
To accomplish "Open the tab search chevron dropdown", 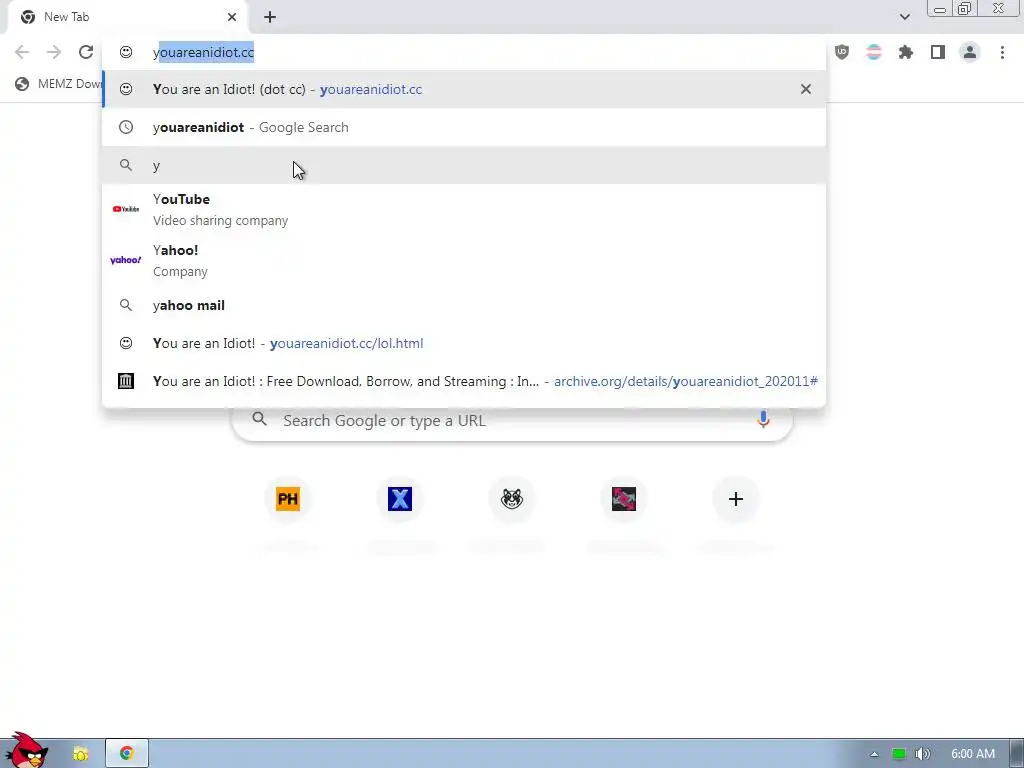I will click(904, 17).
